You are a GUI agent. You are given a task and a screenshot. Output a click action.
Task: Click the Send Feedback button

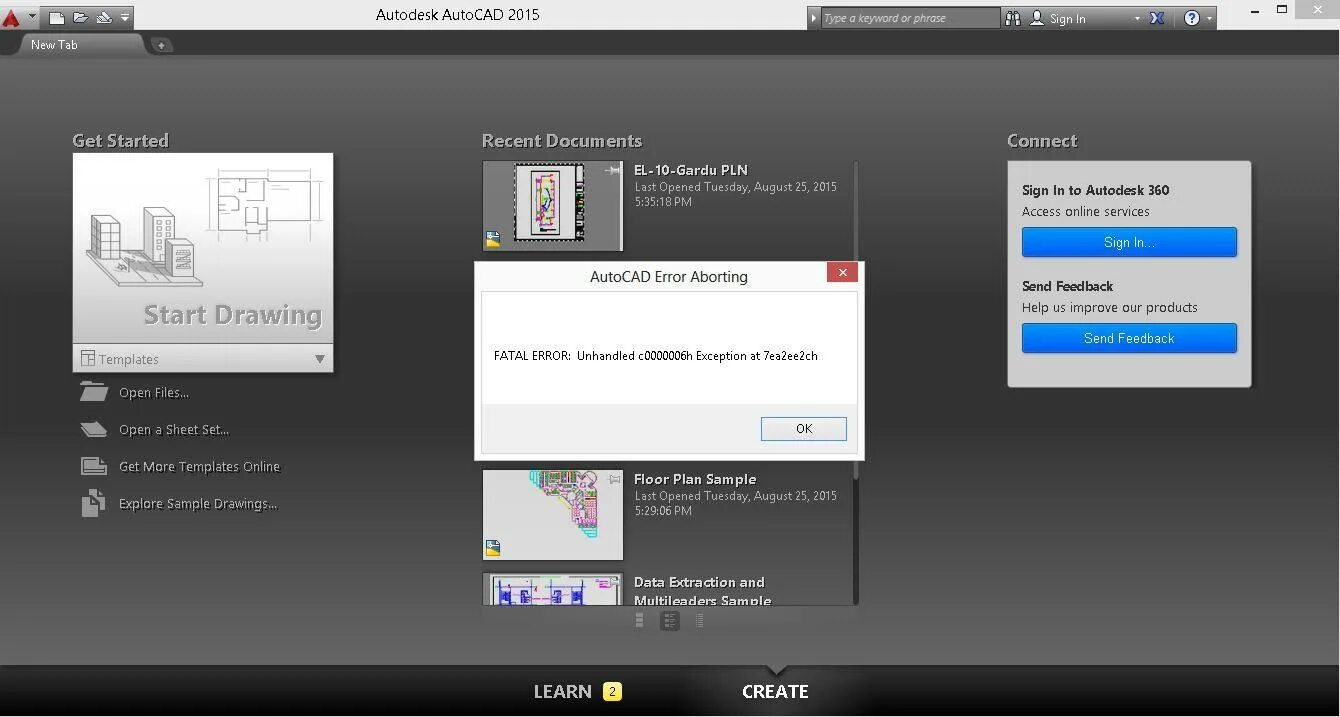pyautogui.click(x=1129, y=338)
